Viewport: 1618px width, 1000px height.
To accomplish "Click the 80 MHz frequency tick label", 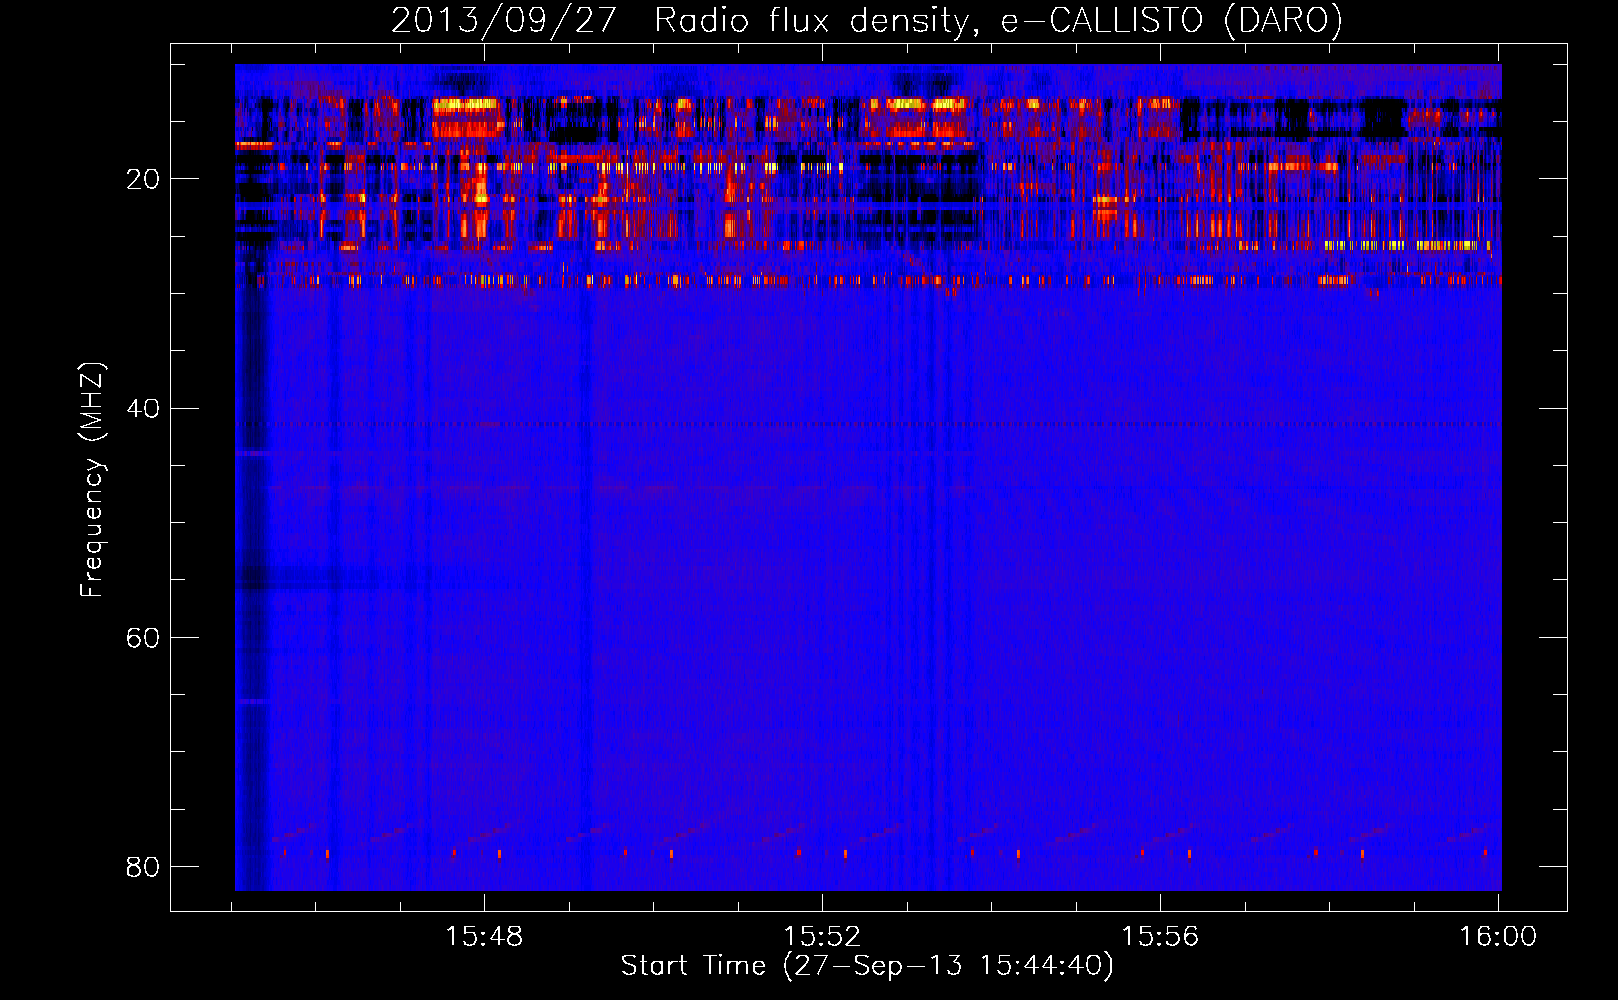I will (143, 867).
